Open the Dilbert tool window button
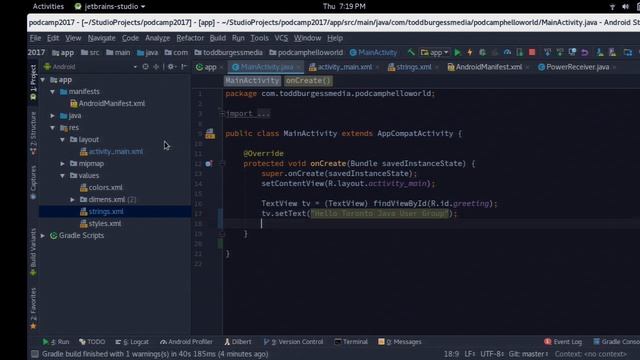The height and width of the screenshot is (360, 640). (238, 342)
